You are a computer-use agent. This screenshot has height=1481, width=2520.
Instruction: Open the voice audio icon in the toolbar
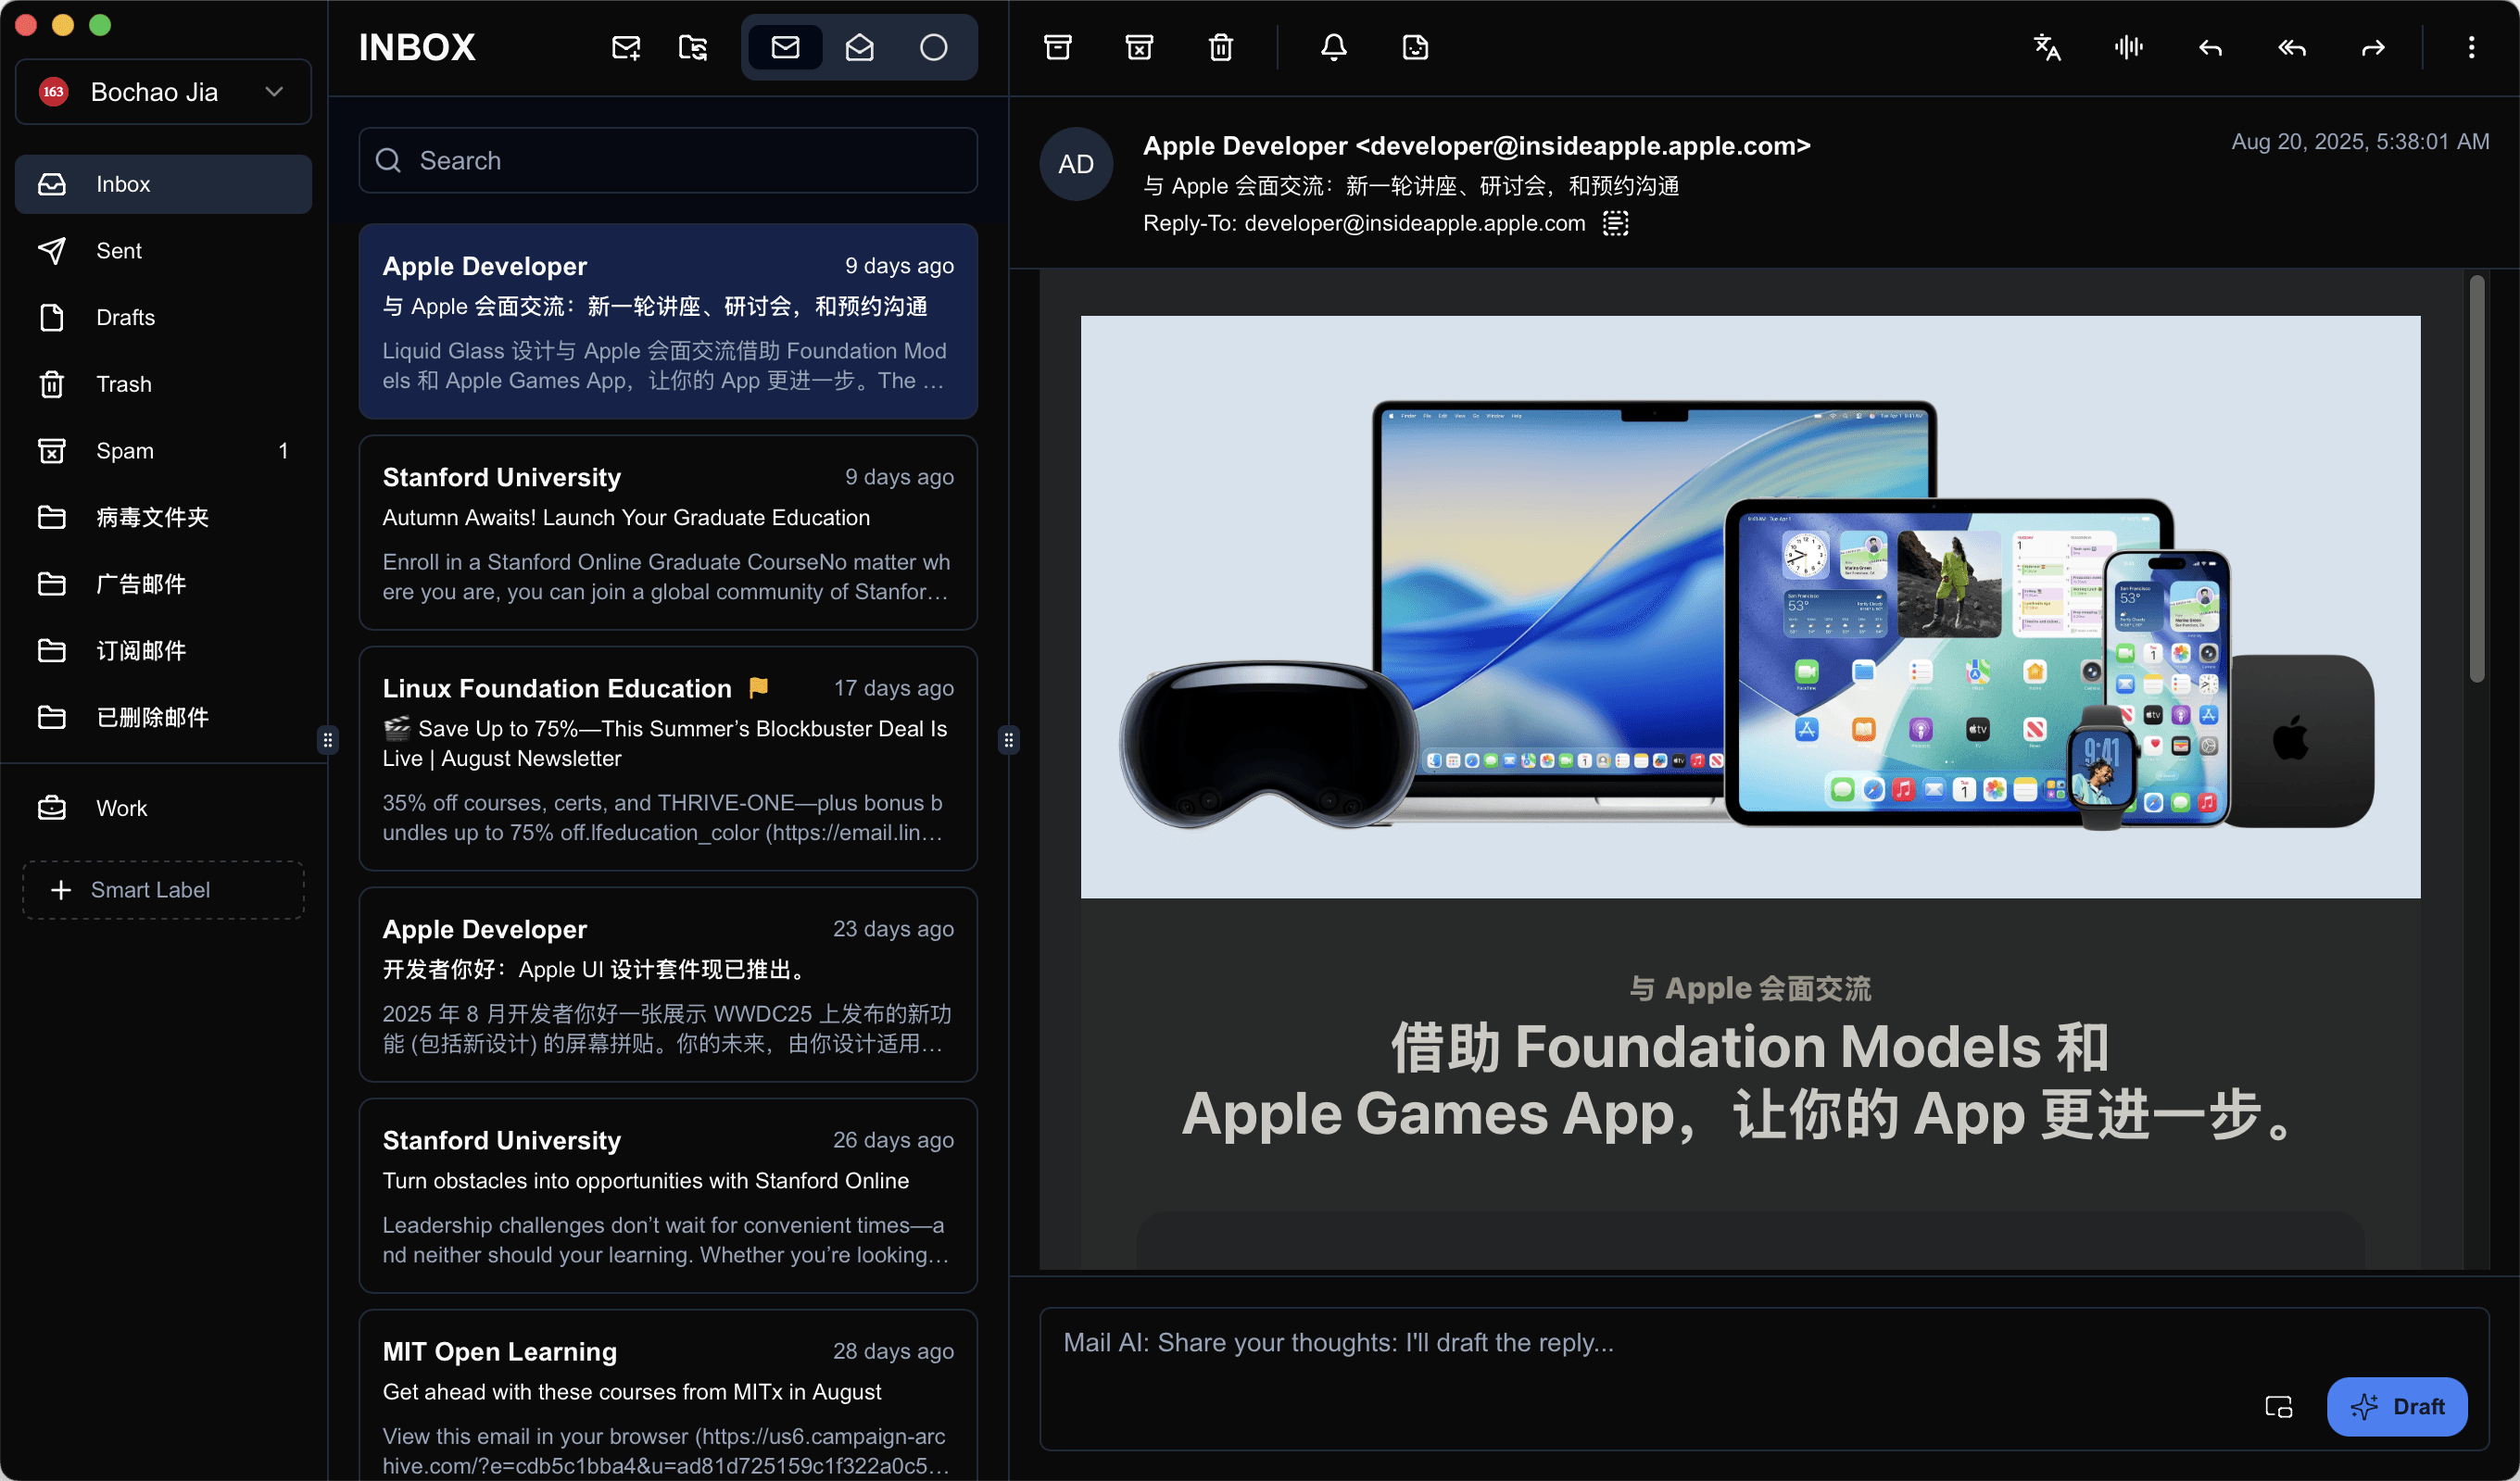2128,47
